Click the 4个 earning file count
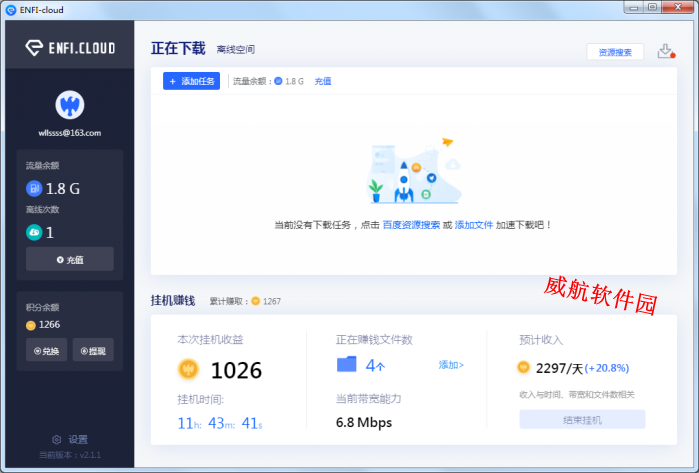This screenshot has width=699, height=473. tap(375, 366)
